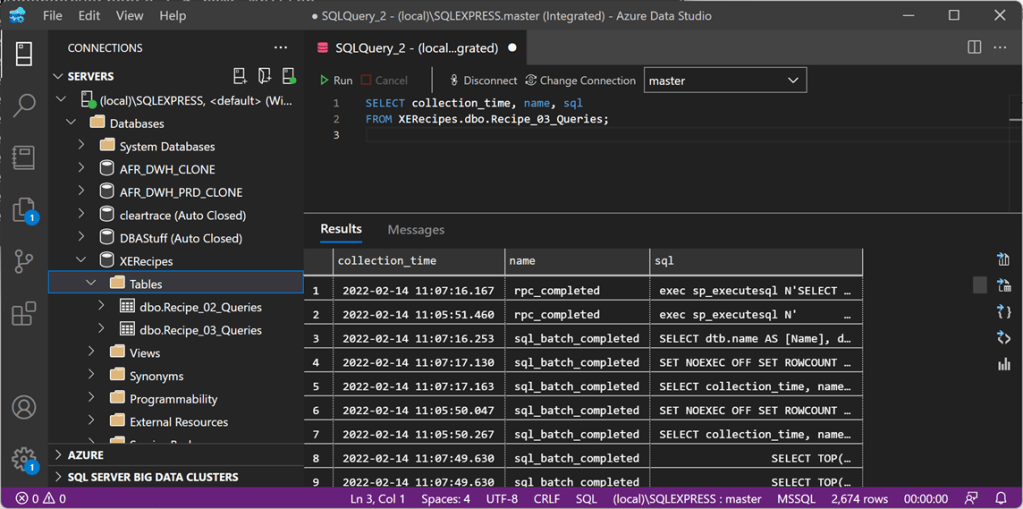Click inside the SQL editor on line 3
The height and width of the screenshot is (509, 1023).
coord(600,135)
